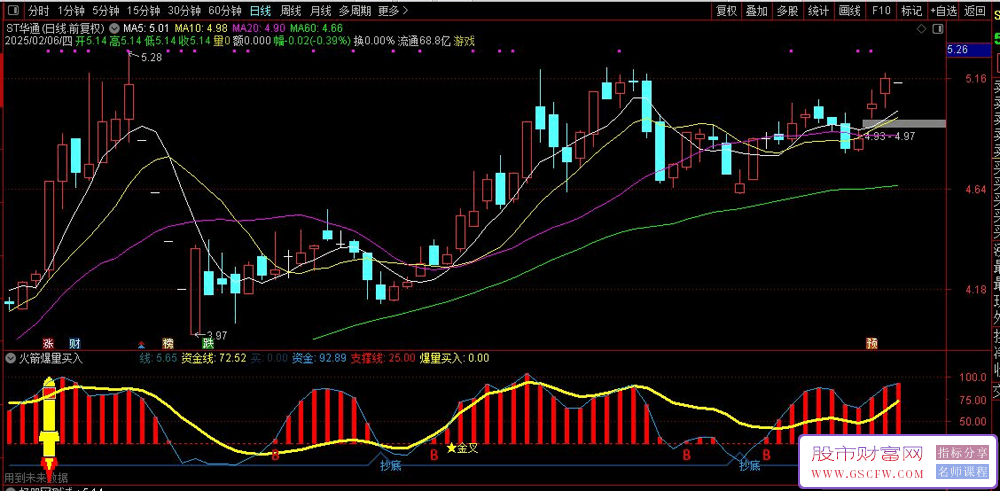Click the 5.28 high price annotation
The image size is (1000, 491).
[151, 58]
